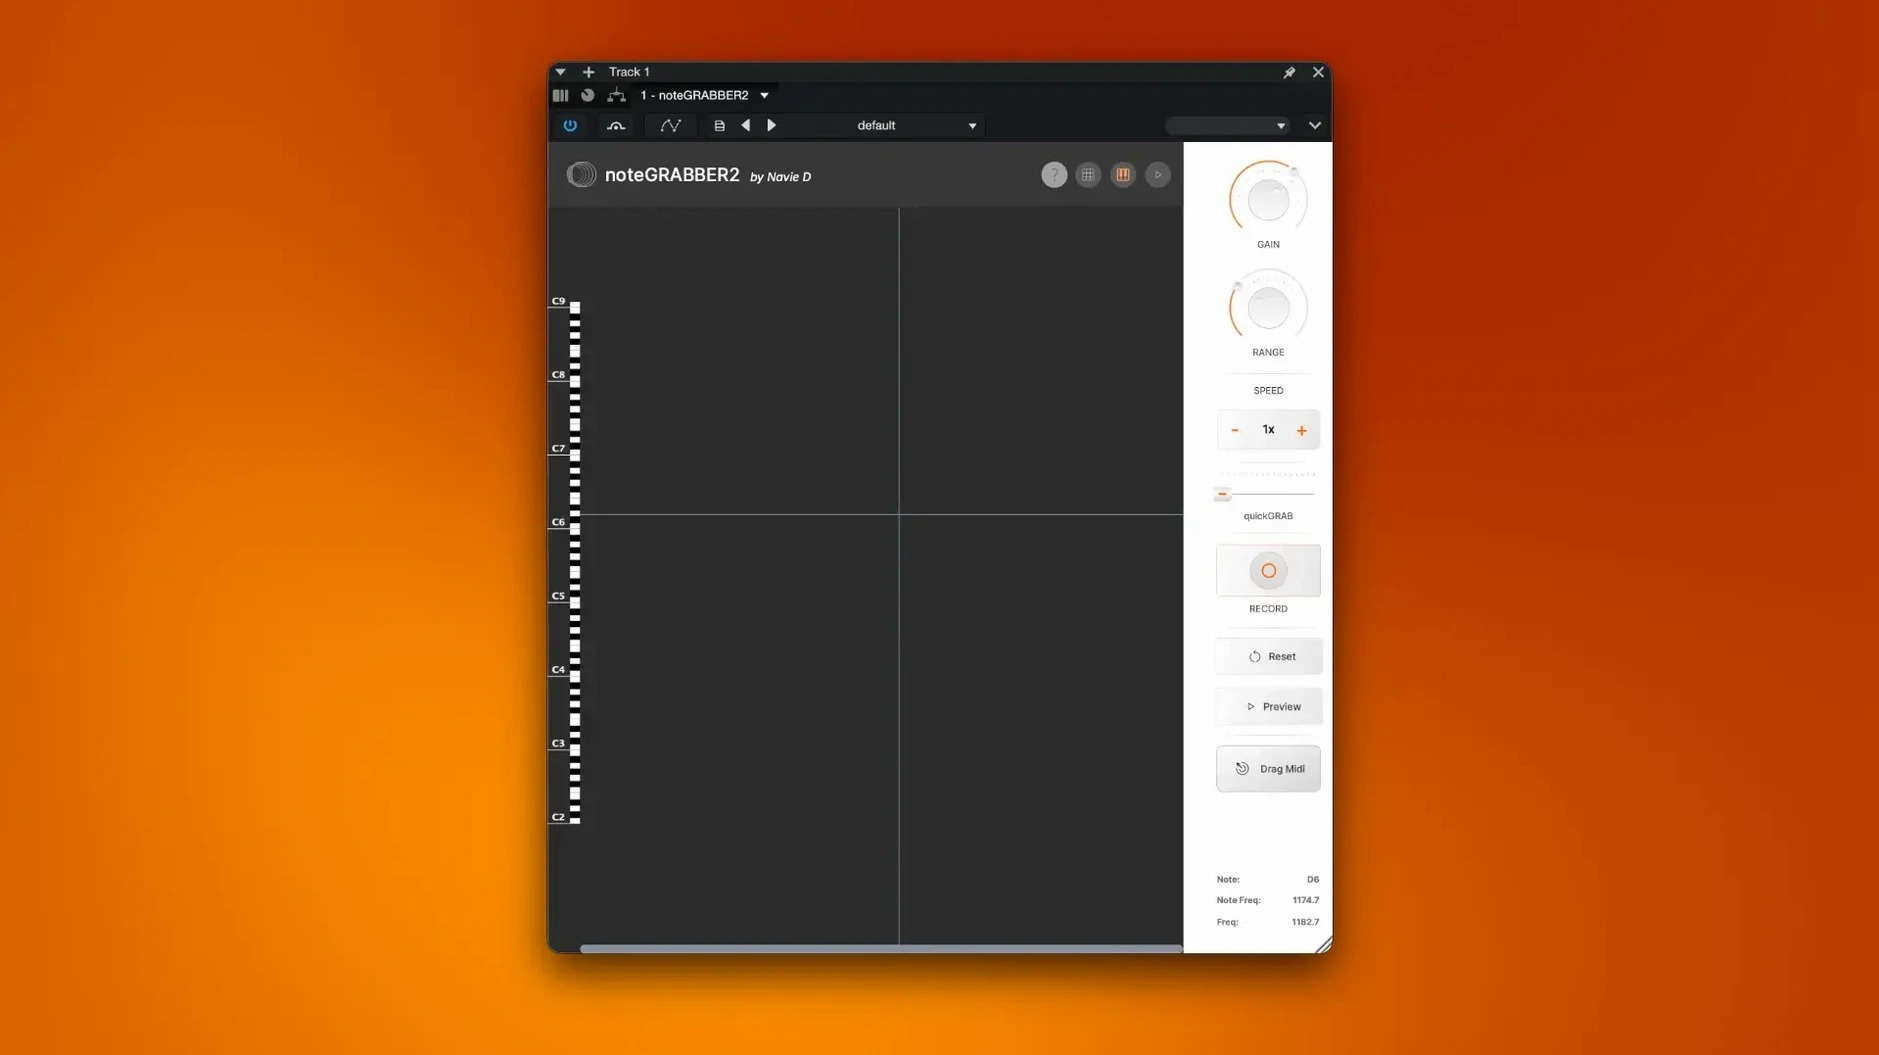Click the round knob icon in plugin bar

(x=588, y=95)
